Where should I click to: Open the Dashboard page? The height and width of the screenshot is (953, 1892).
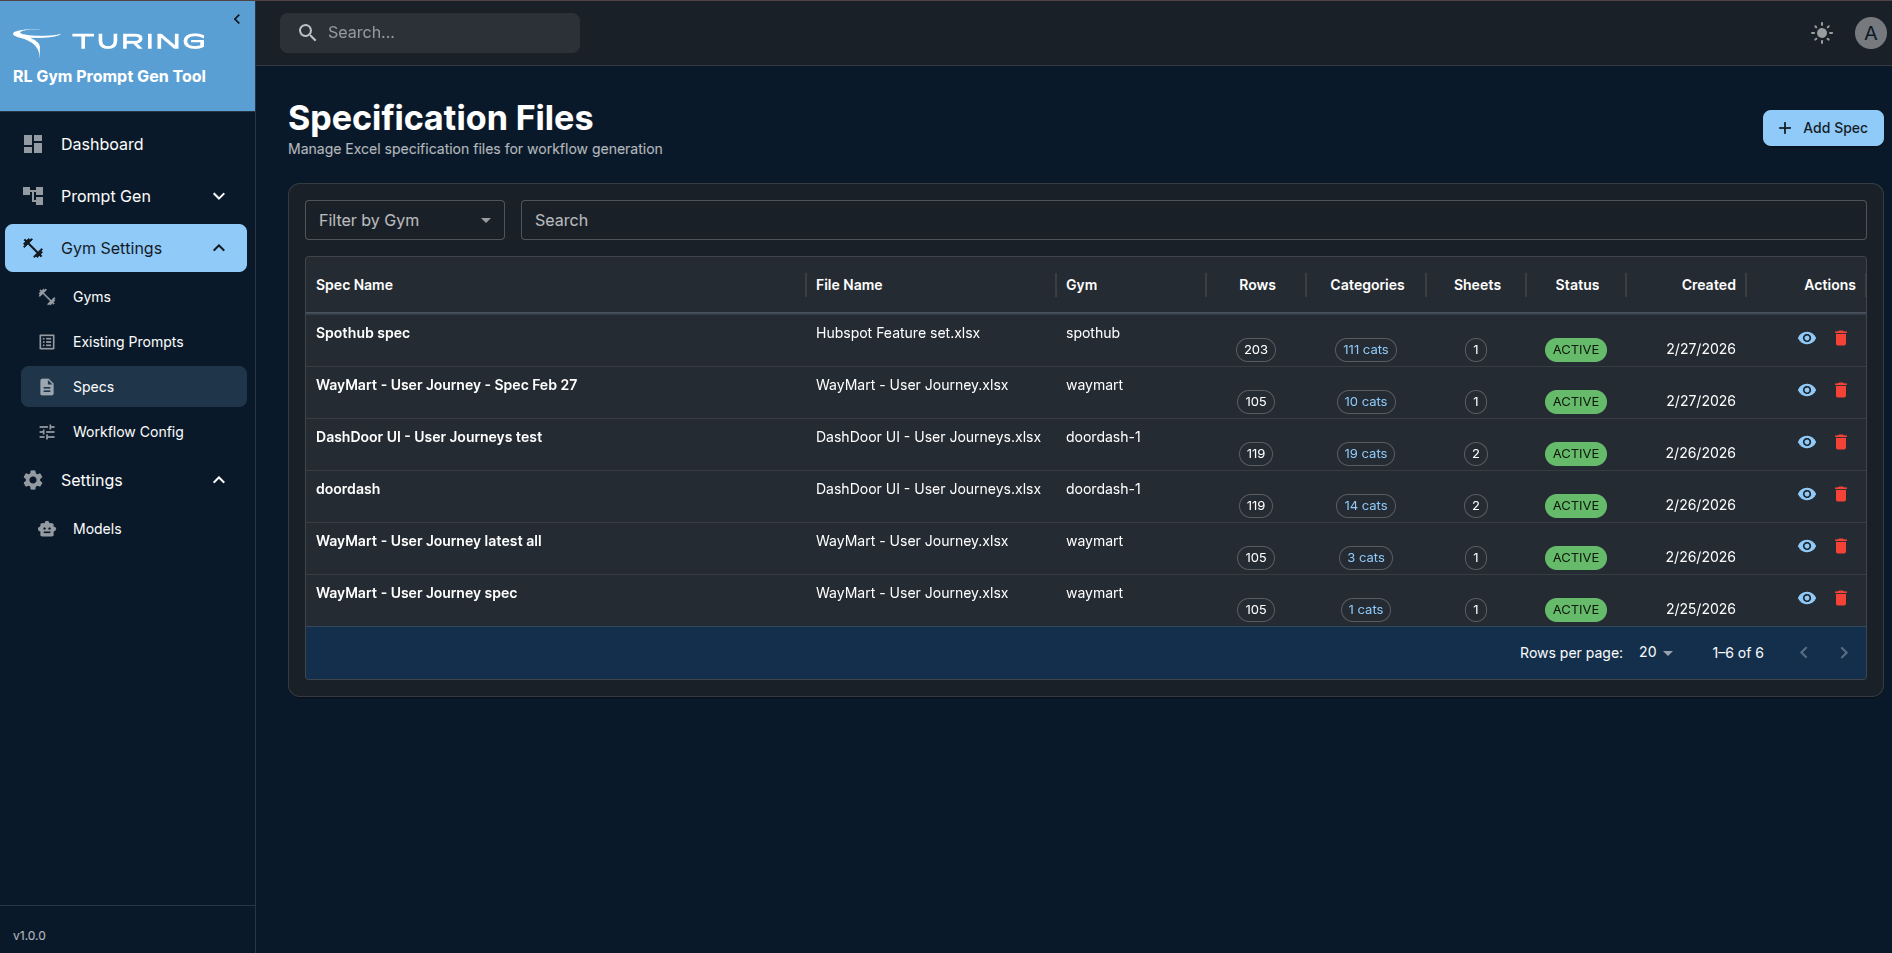point(102,144)
